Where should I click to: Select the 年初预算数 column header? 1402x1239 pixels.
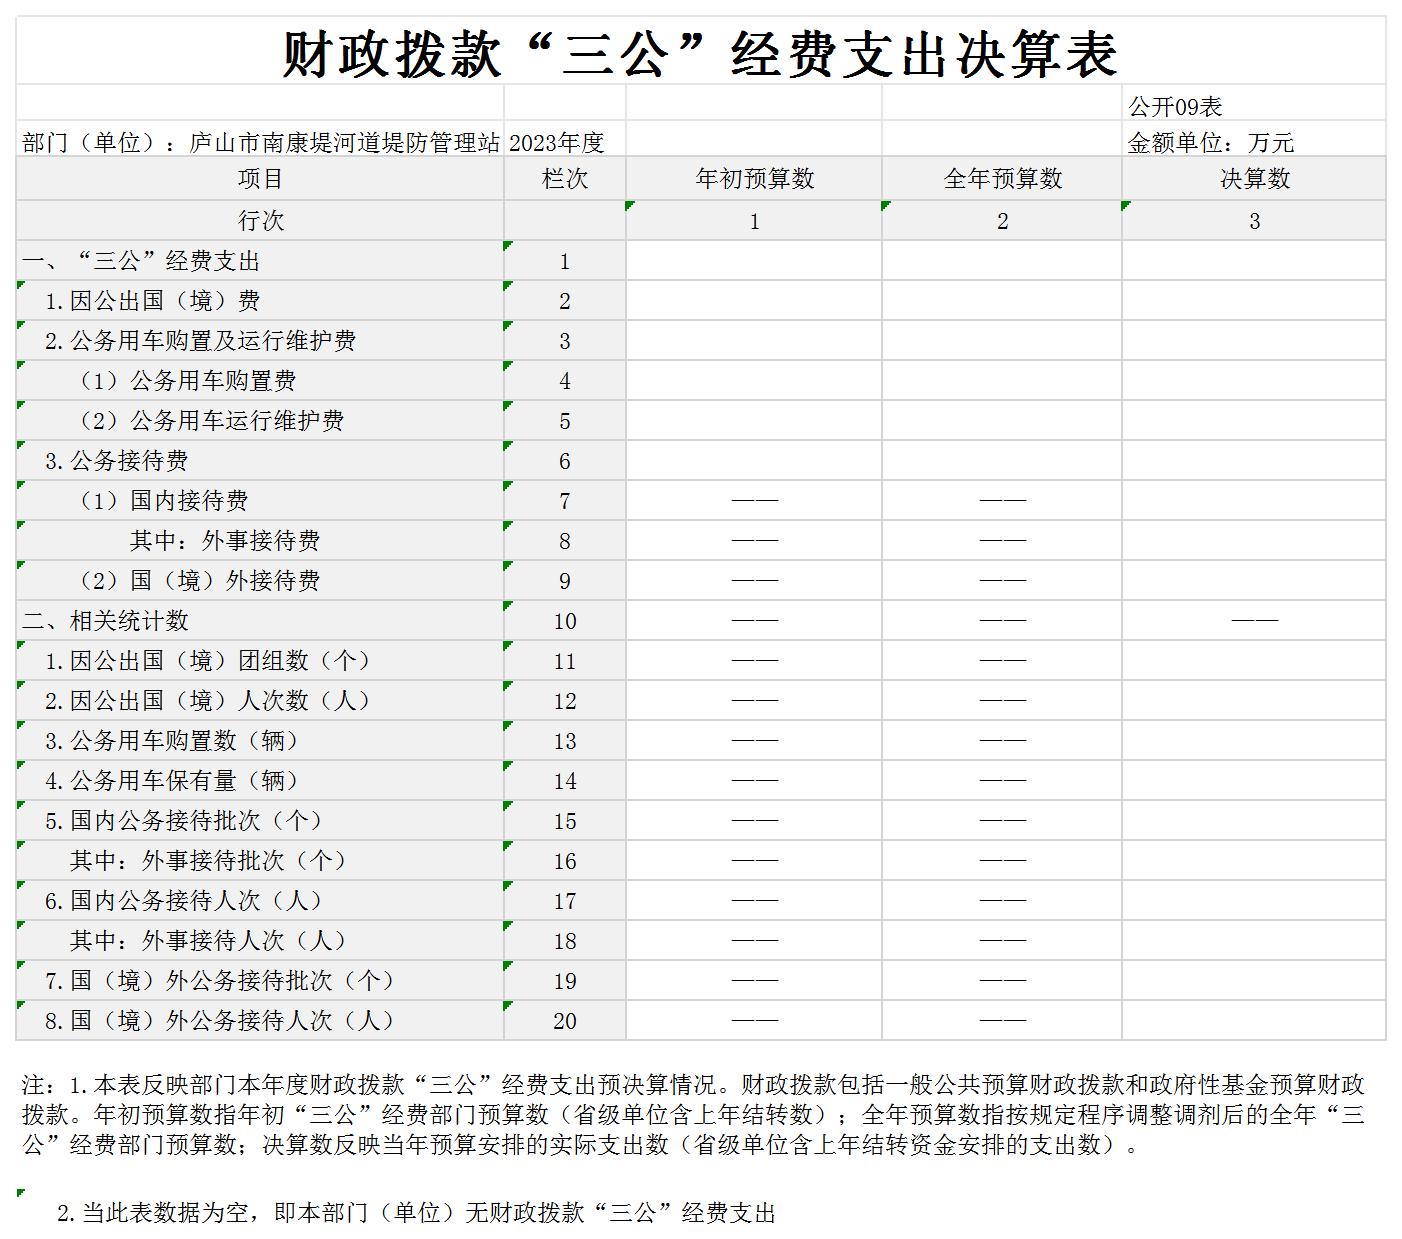click(x=754, y=179)
